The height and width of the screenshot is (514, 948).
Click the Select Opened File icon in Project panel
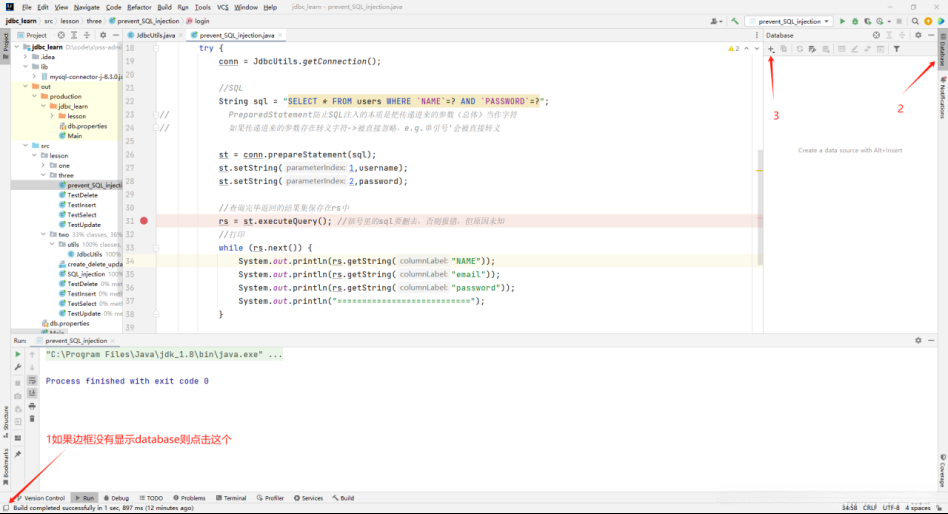(61, 35)
